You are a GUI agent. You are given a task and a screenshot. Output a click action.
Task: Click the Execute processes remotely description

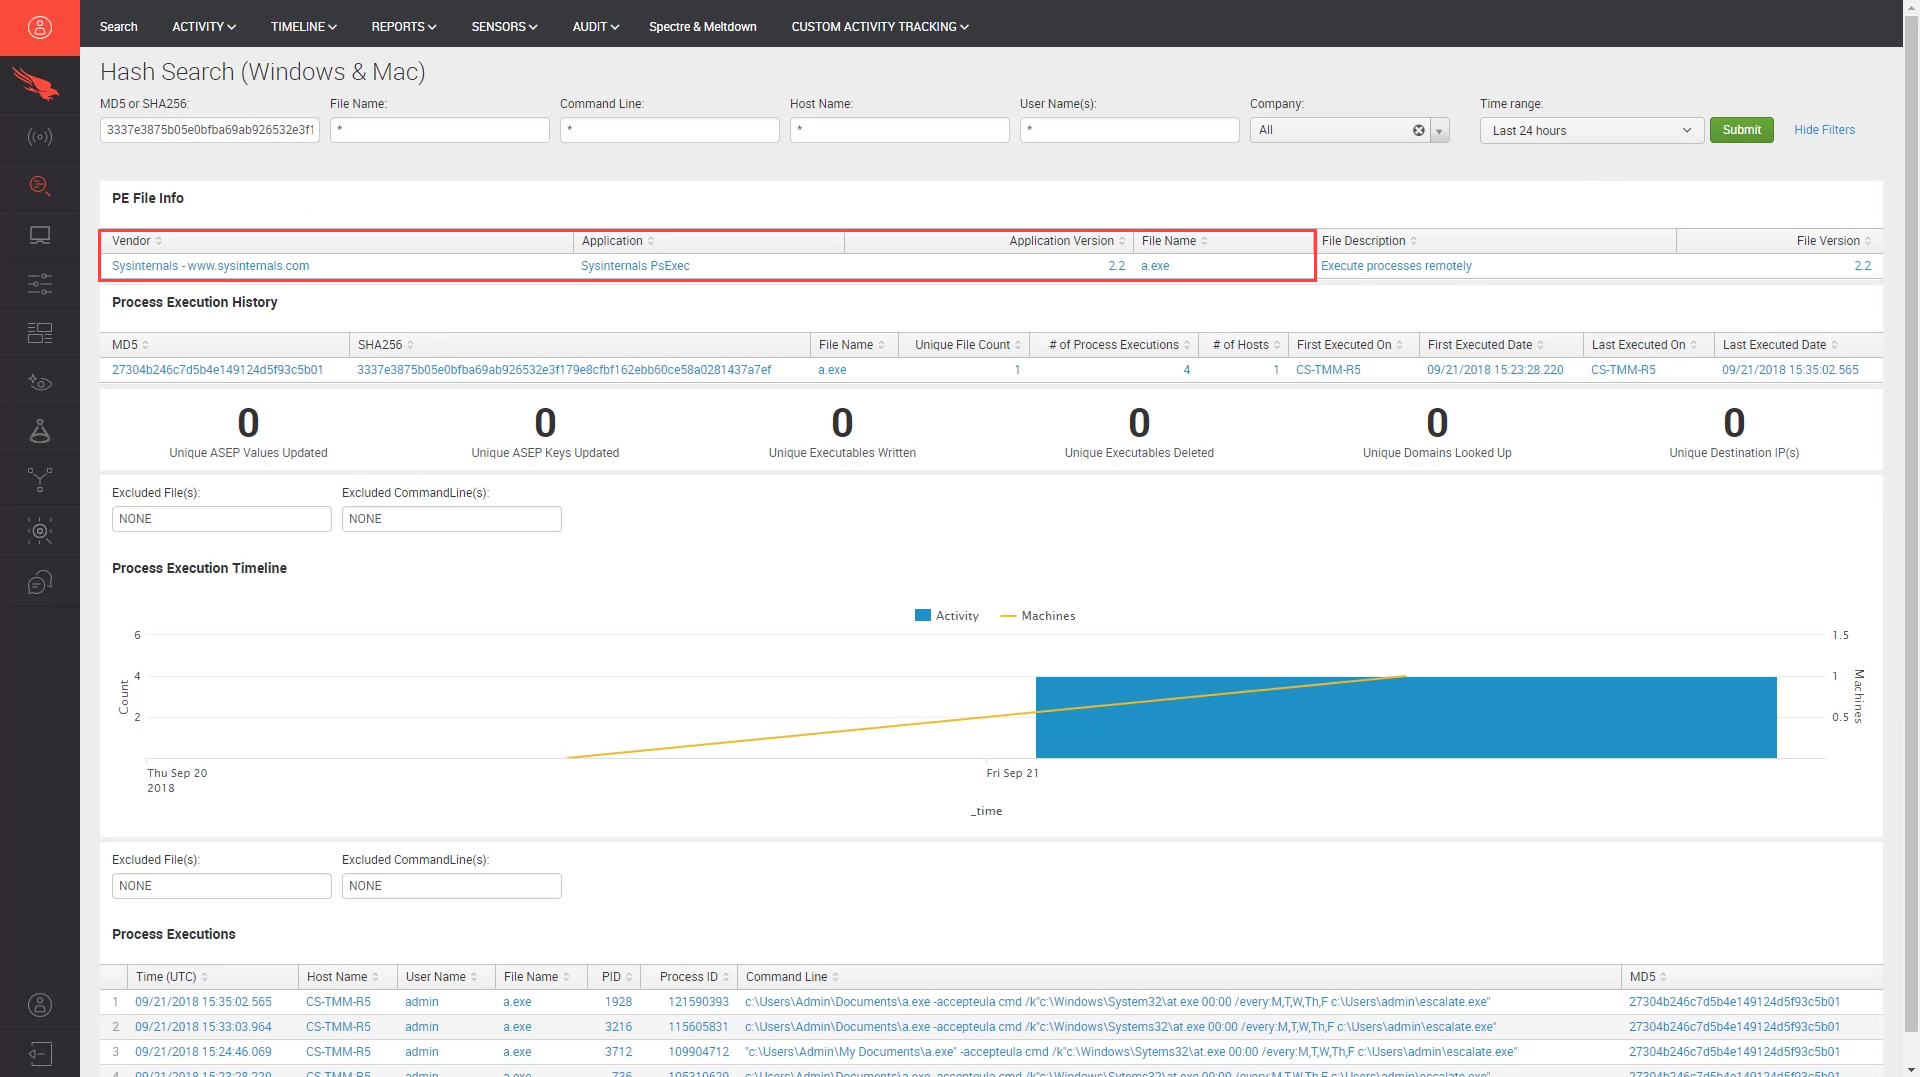point(1396,266)
